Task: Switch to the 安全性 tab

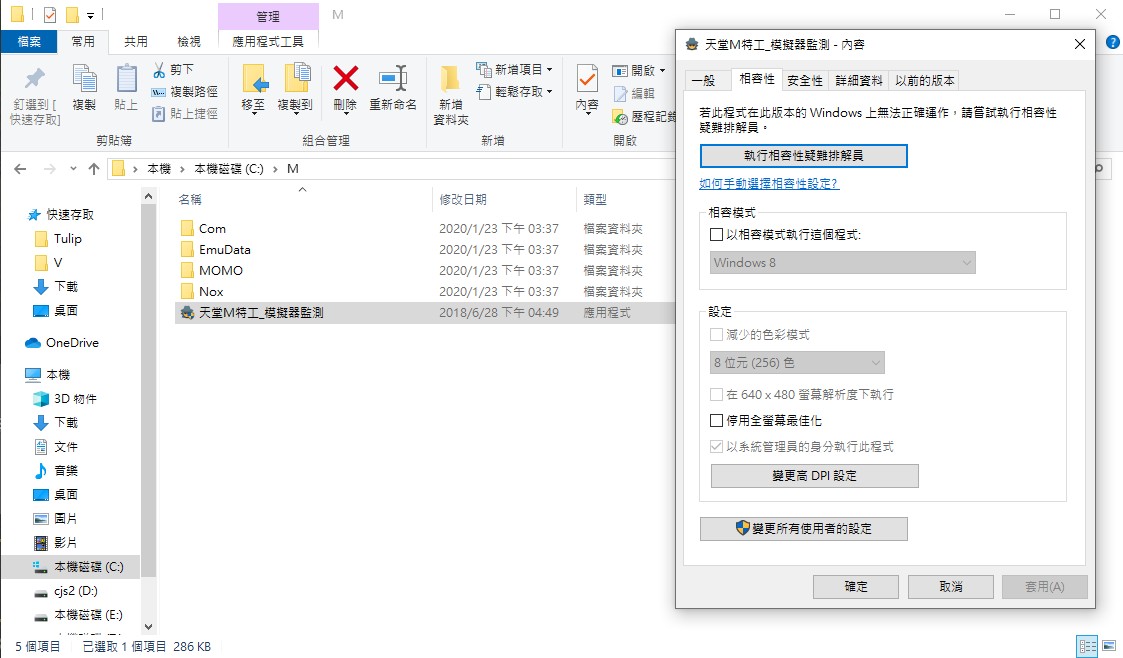Action: point(805,81)
